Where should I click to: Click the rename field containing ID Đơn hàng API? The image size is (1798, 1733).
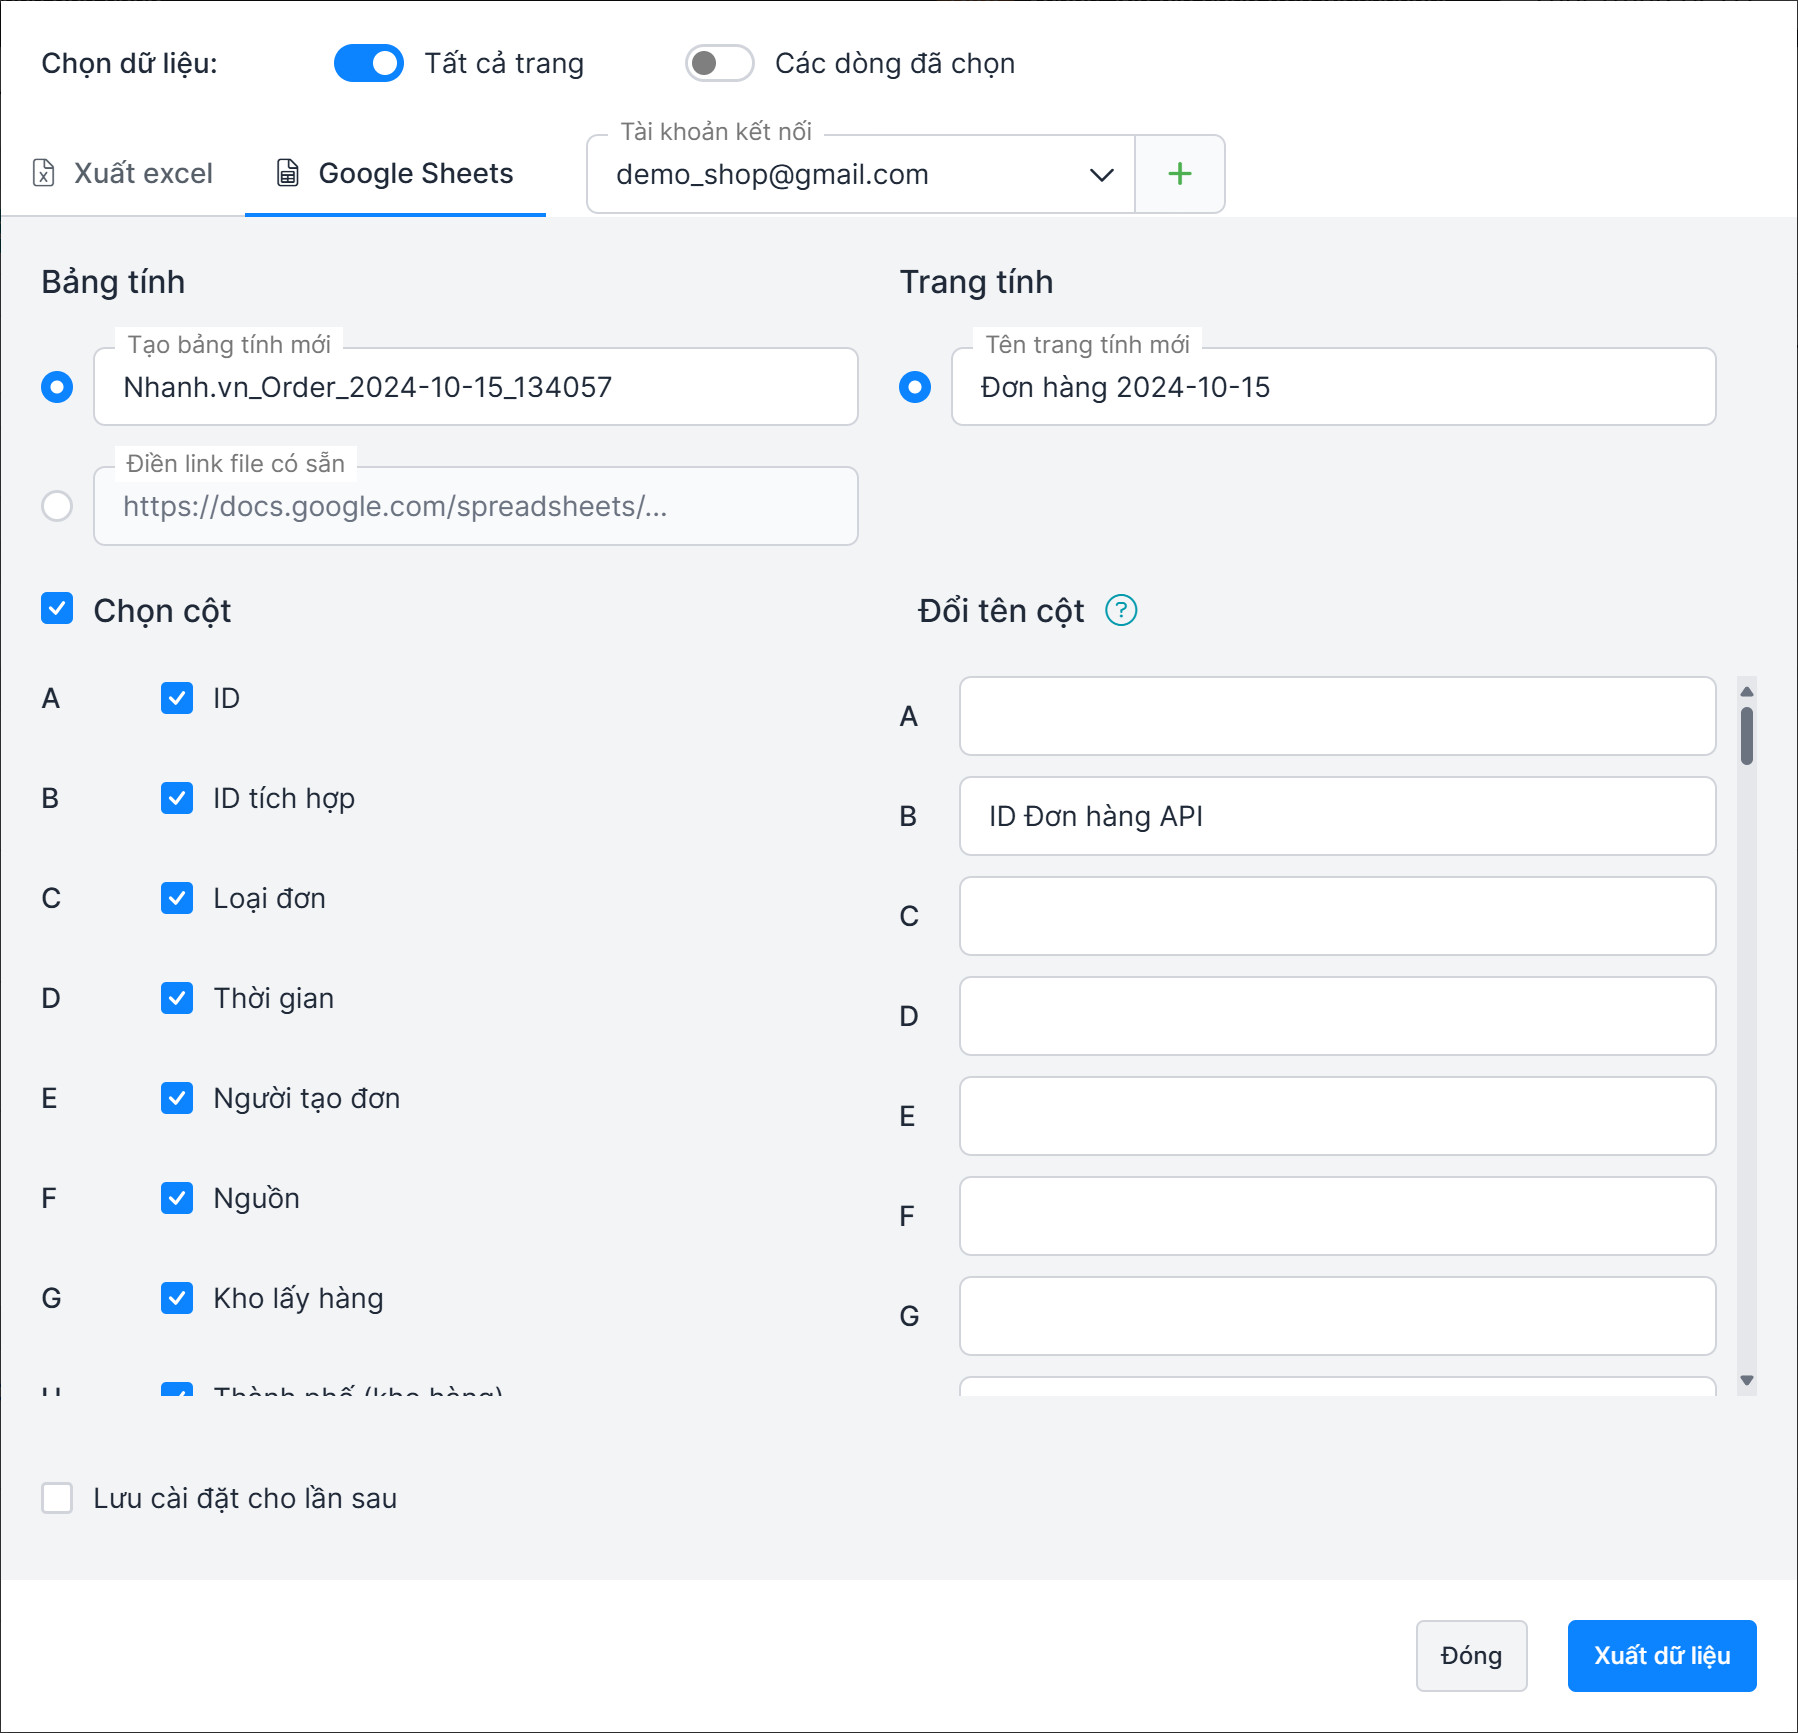click(x=1338, y=816)
